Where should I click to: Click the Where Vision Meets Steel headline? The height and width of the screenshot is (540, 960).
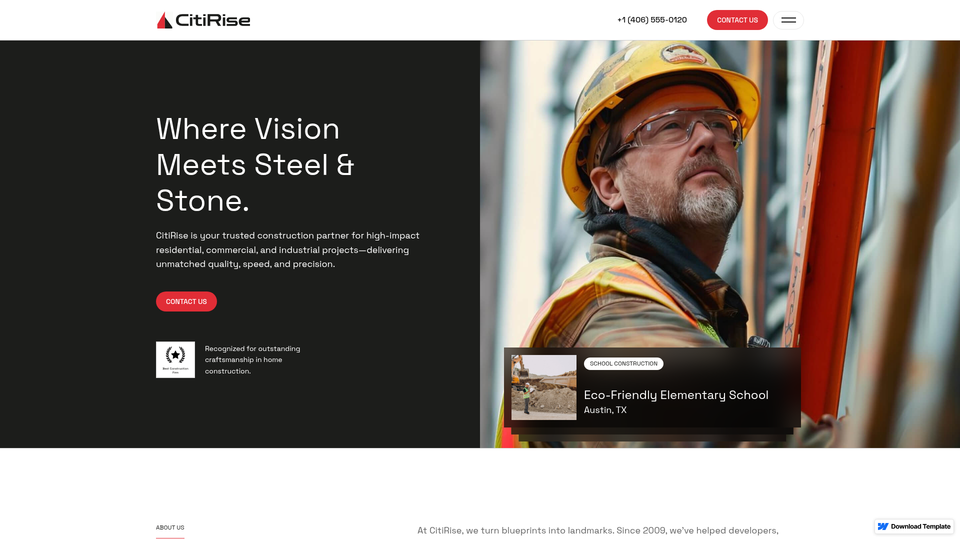tap(255, 165)
